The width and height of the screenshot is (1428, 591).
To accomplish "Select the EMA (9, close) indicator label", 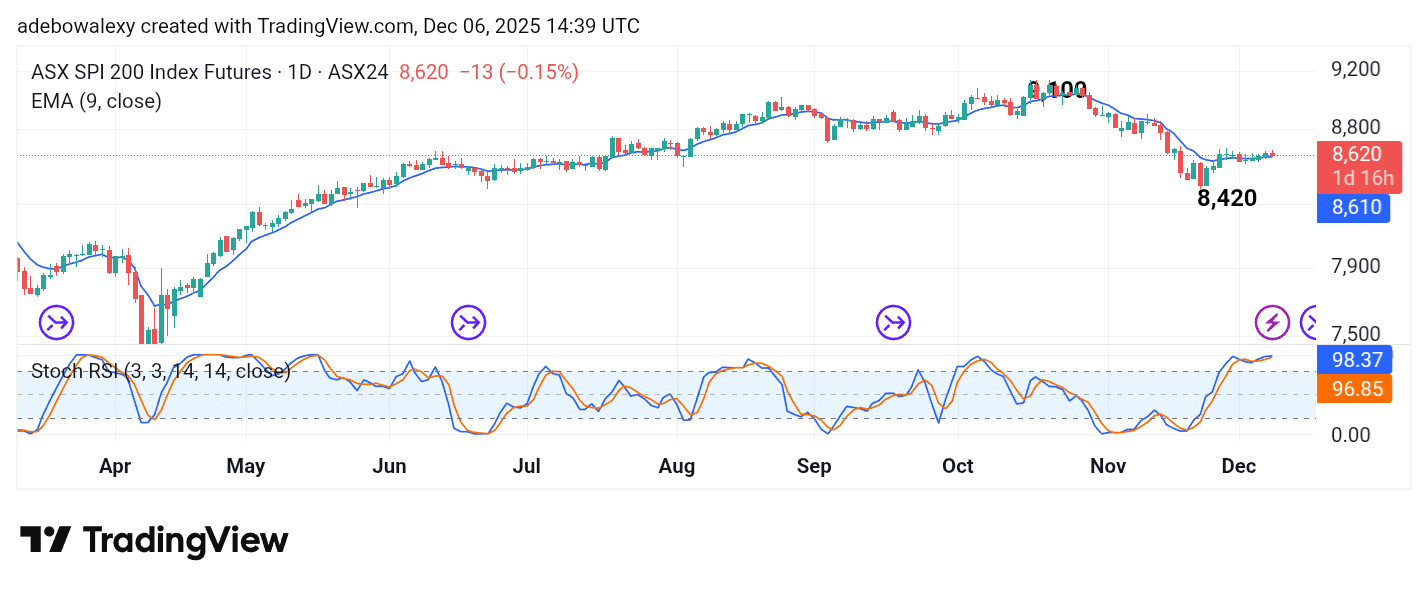I will click(96, 101).
